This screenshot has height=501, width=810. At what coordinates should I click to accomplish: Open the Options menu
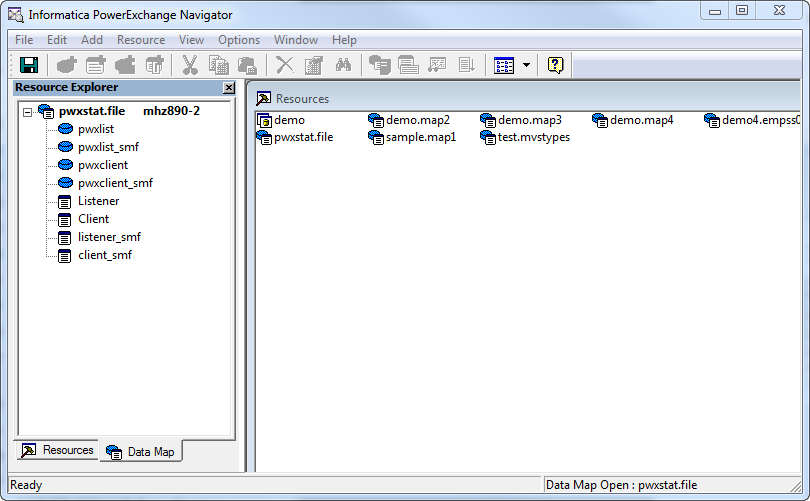(x=239, y=40)
